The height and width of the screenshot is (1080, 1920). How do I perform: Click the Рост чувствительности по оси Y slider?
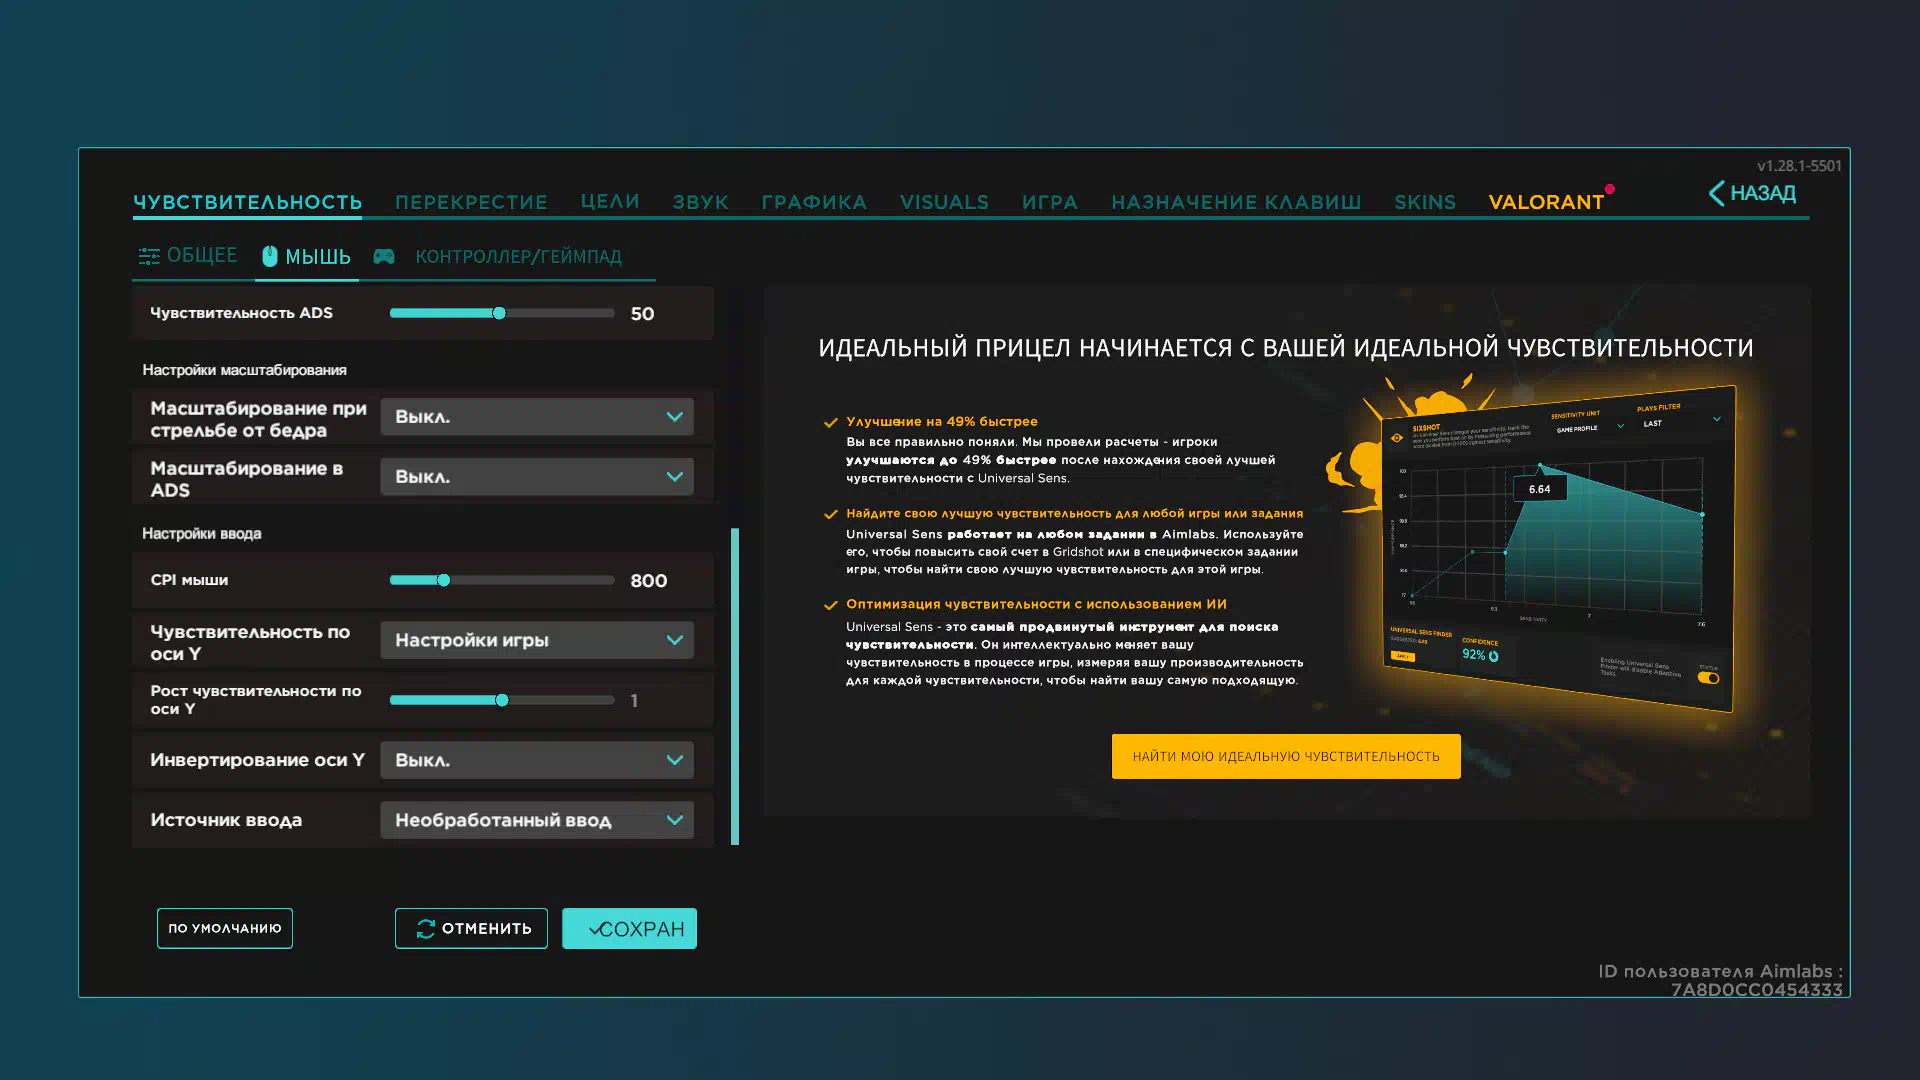502,700
